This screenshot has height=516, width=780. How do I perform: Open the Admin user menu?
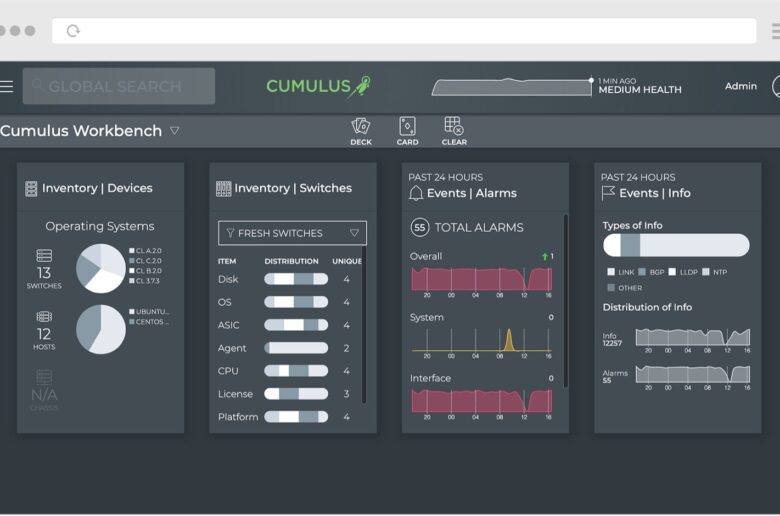[741, 86]
